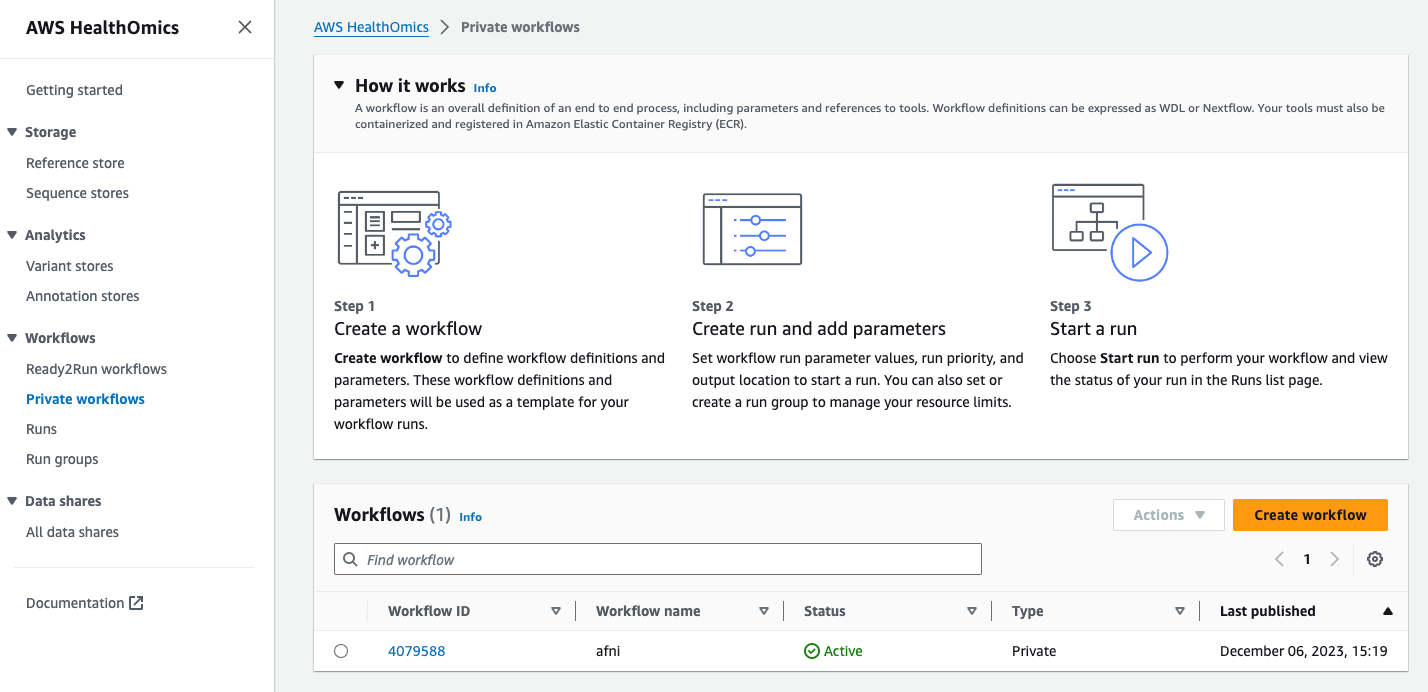
Task: Sort by Status column arrow
Action: [972, 611]
